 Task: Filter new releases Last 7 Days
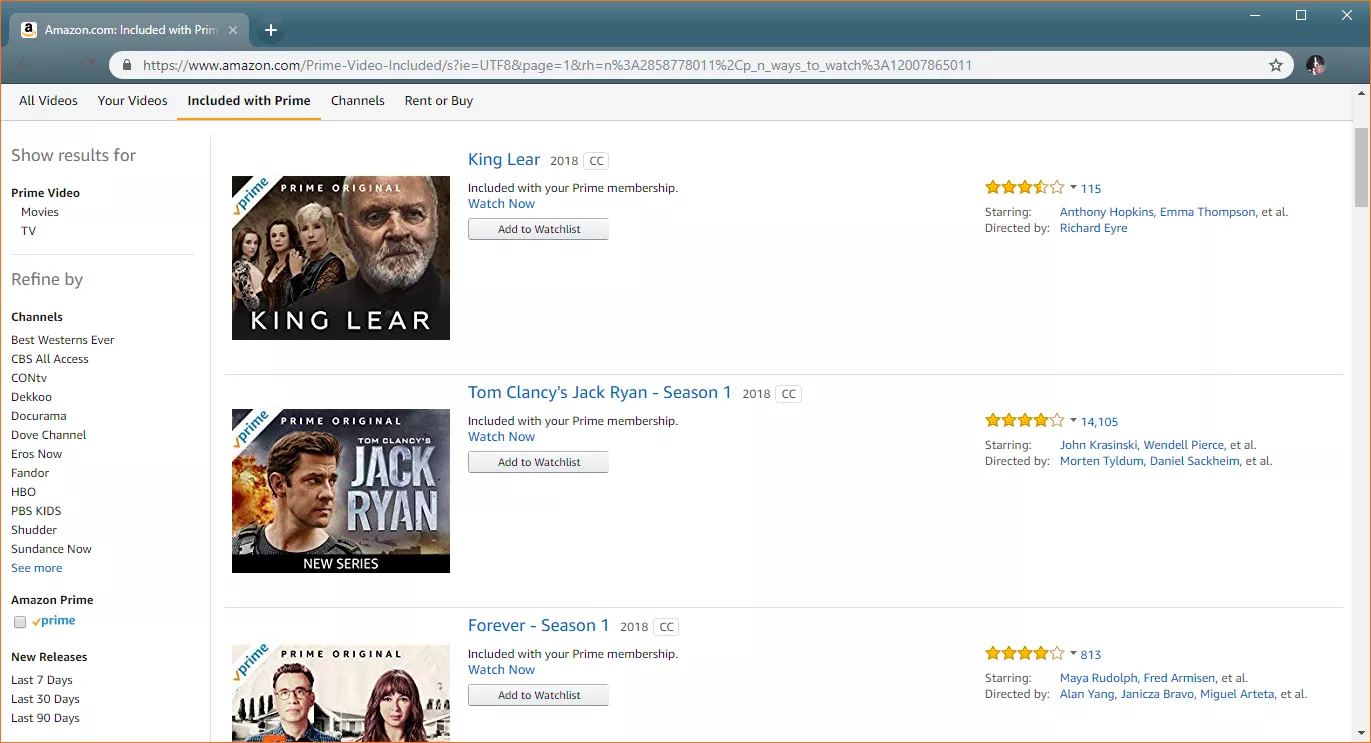pos(42,680)
